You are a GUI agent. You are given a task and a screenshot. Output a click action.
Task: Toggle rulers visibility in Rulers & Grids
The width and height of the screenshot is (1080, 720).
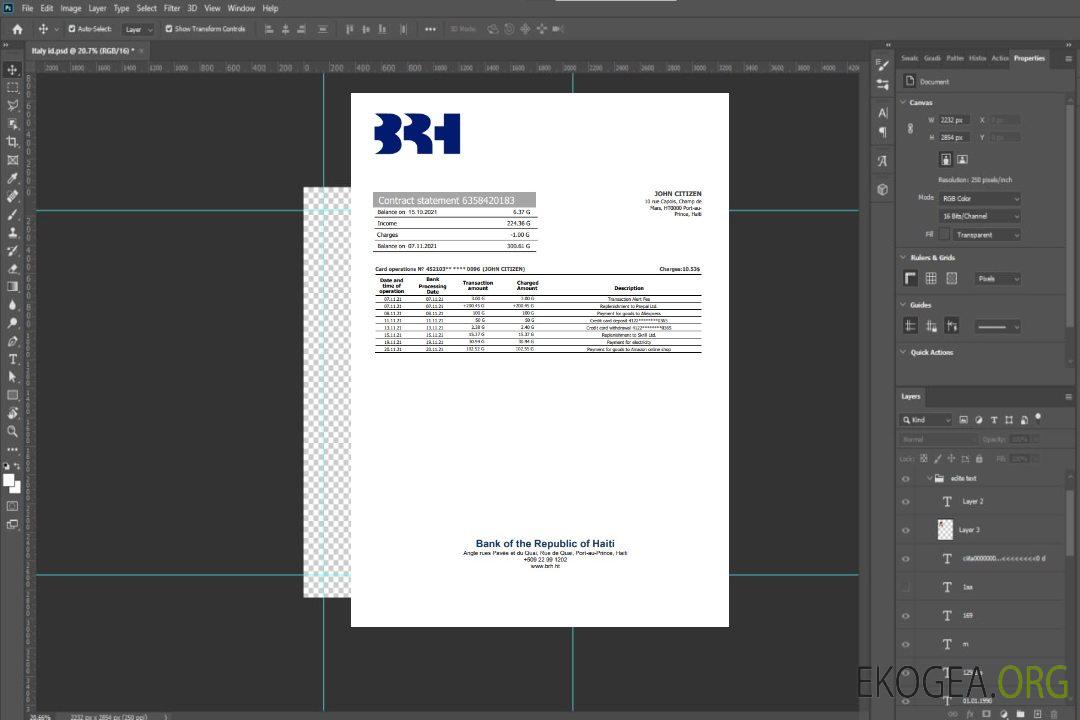(x=910, y=278)
